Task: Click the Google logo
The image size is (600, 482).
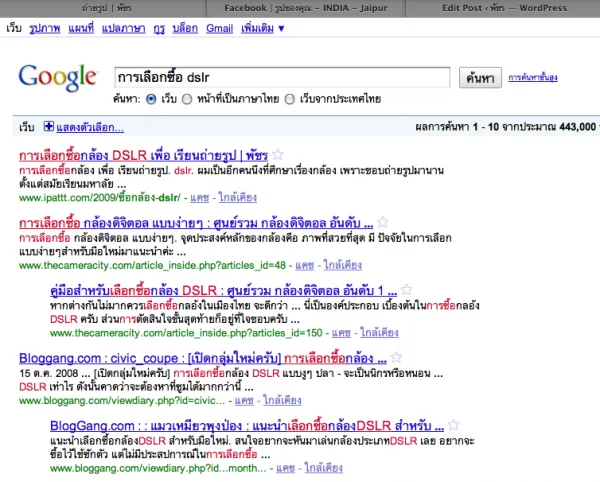Action: tap(58, 78)
